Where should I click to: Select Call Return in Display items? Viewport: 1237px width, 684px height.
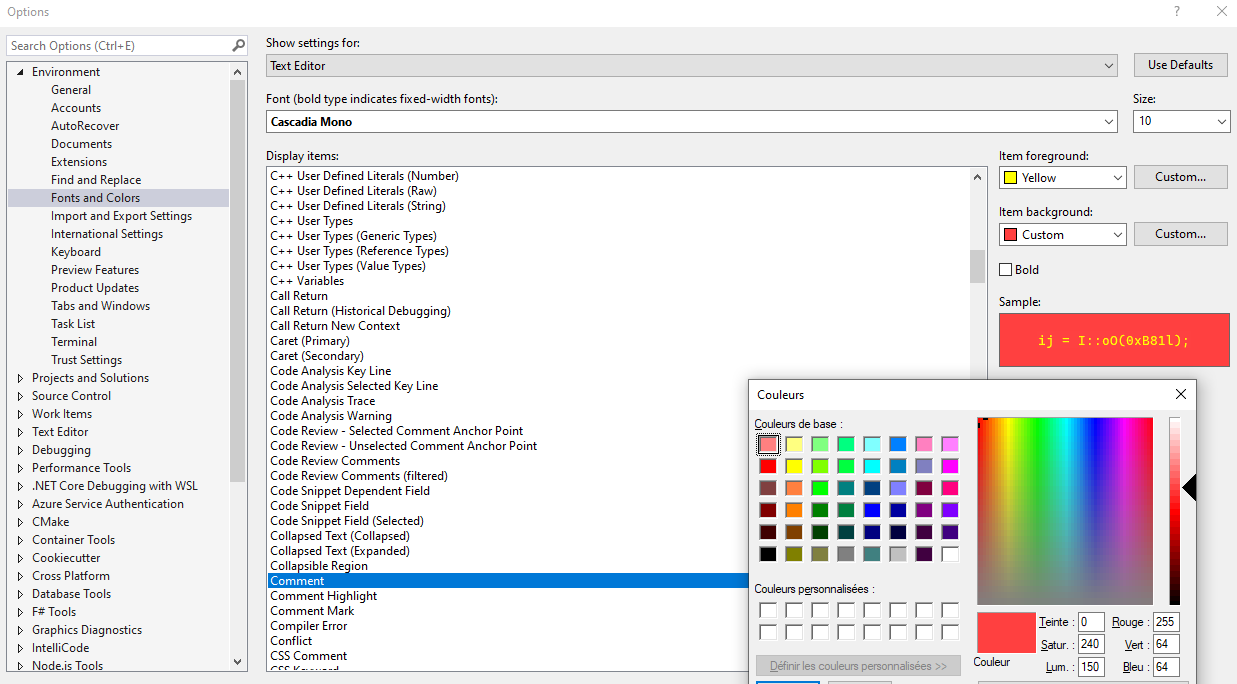pos(299,296)
